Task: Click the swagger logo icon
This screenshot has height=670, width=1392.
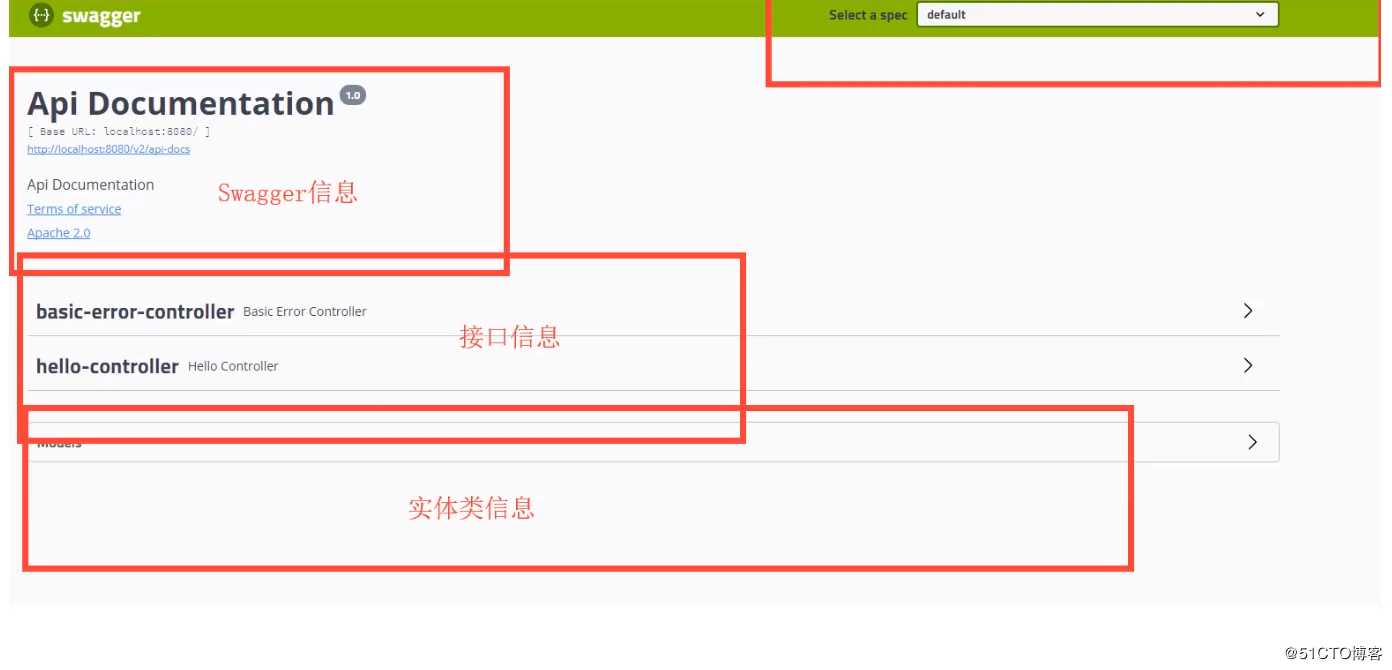Action: 41,15
